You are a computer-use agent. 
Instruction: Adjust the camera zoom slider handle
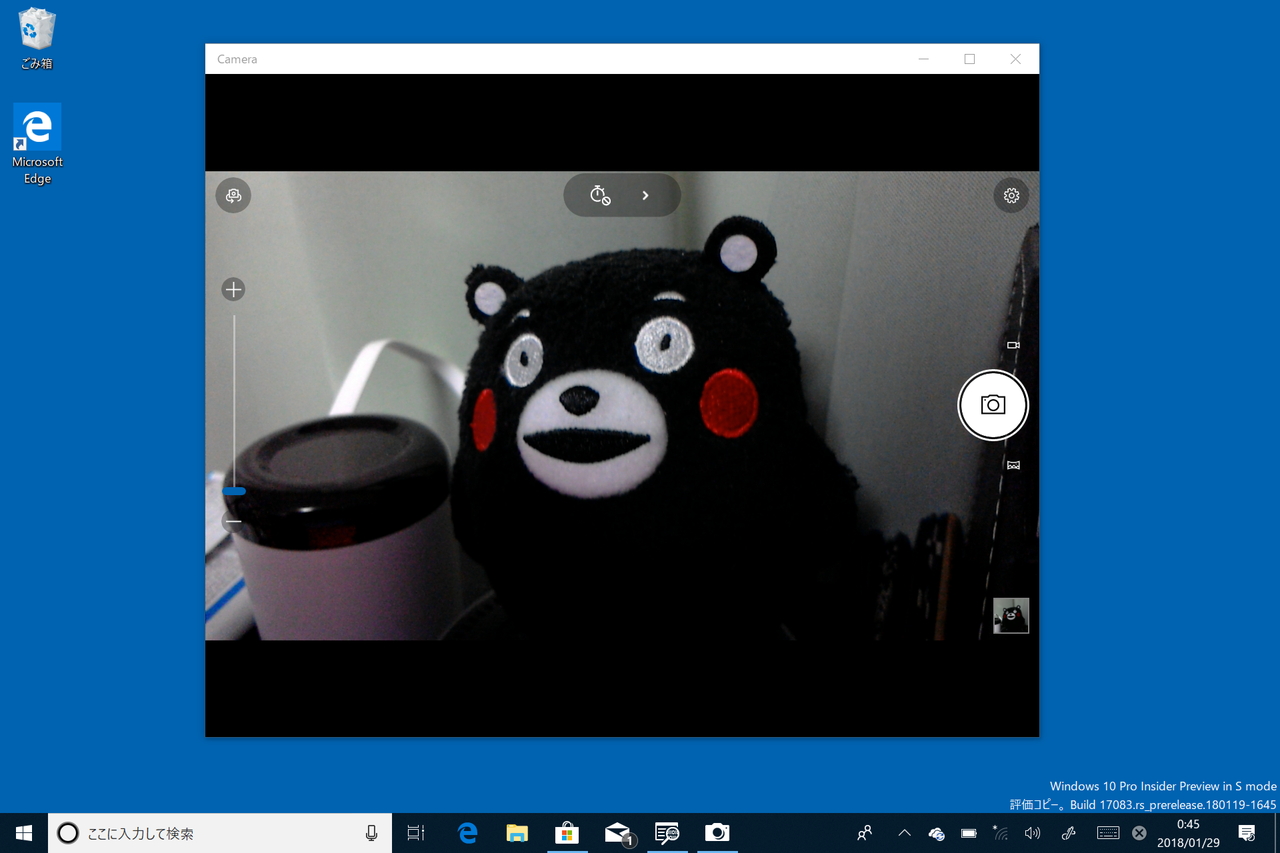[233, 491]
